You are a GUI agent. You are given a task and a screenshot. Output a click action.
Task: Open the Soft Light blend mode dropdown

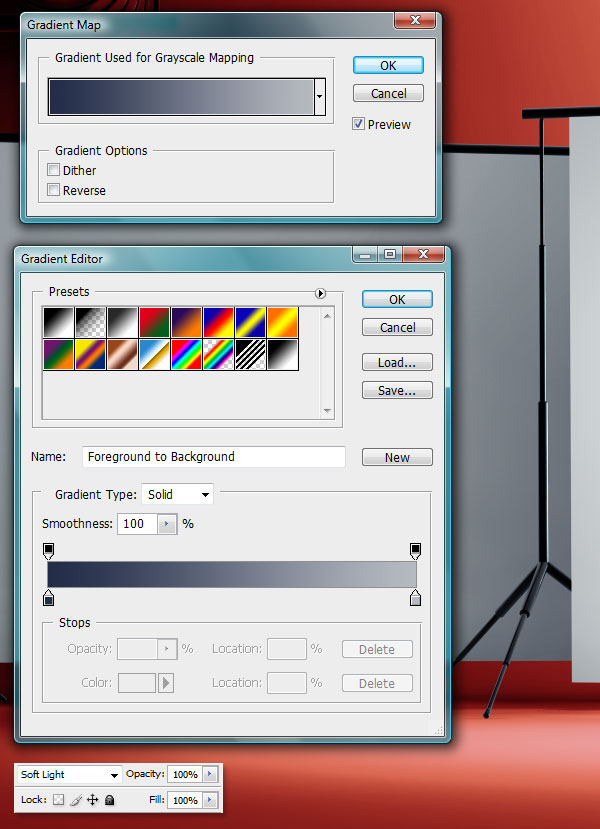(69, 775)
